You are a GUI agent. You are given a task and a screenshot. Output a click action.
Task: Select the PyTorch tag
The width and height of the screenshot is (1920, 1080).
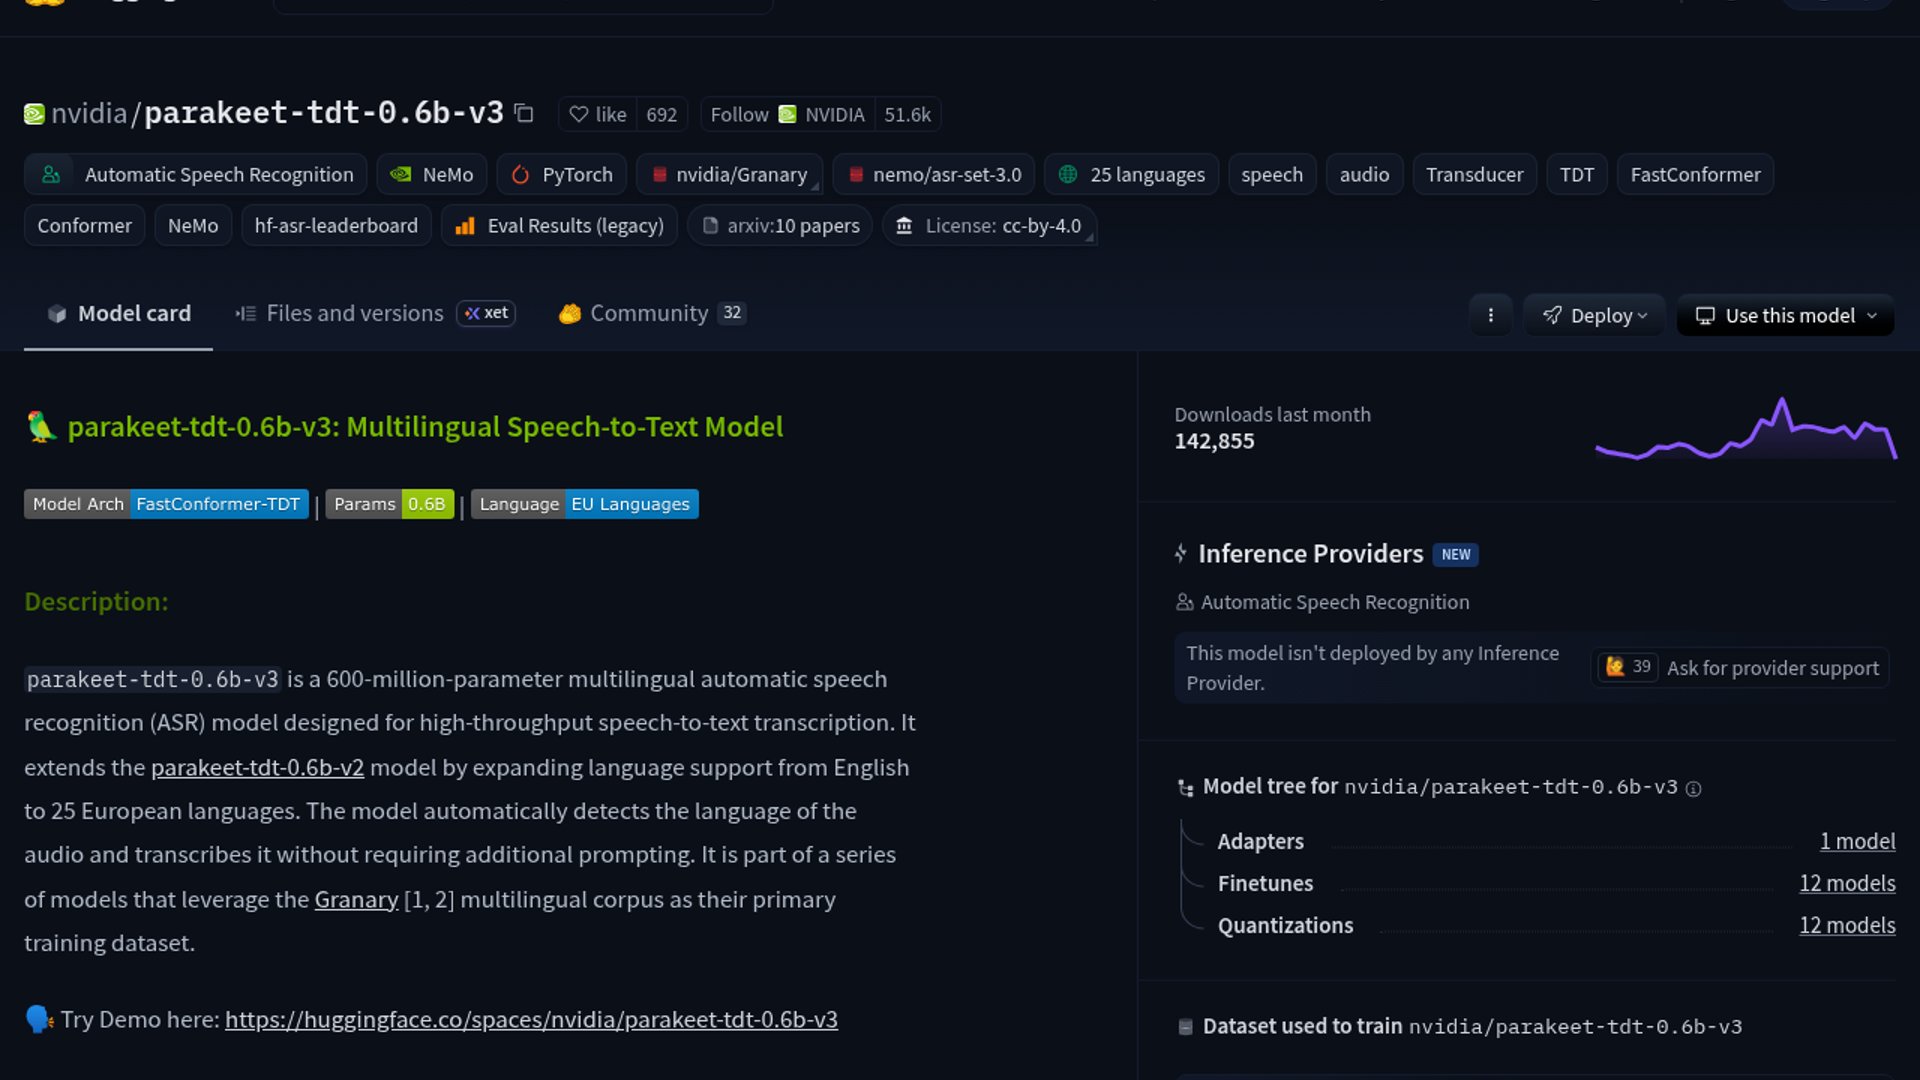click(562, 175)
